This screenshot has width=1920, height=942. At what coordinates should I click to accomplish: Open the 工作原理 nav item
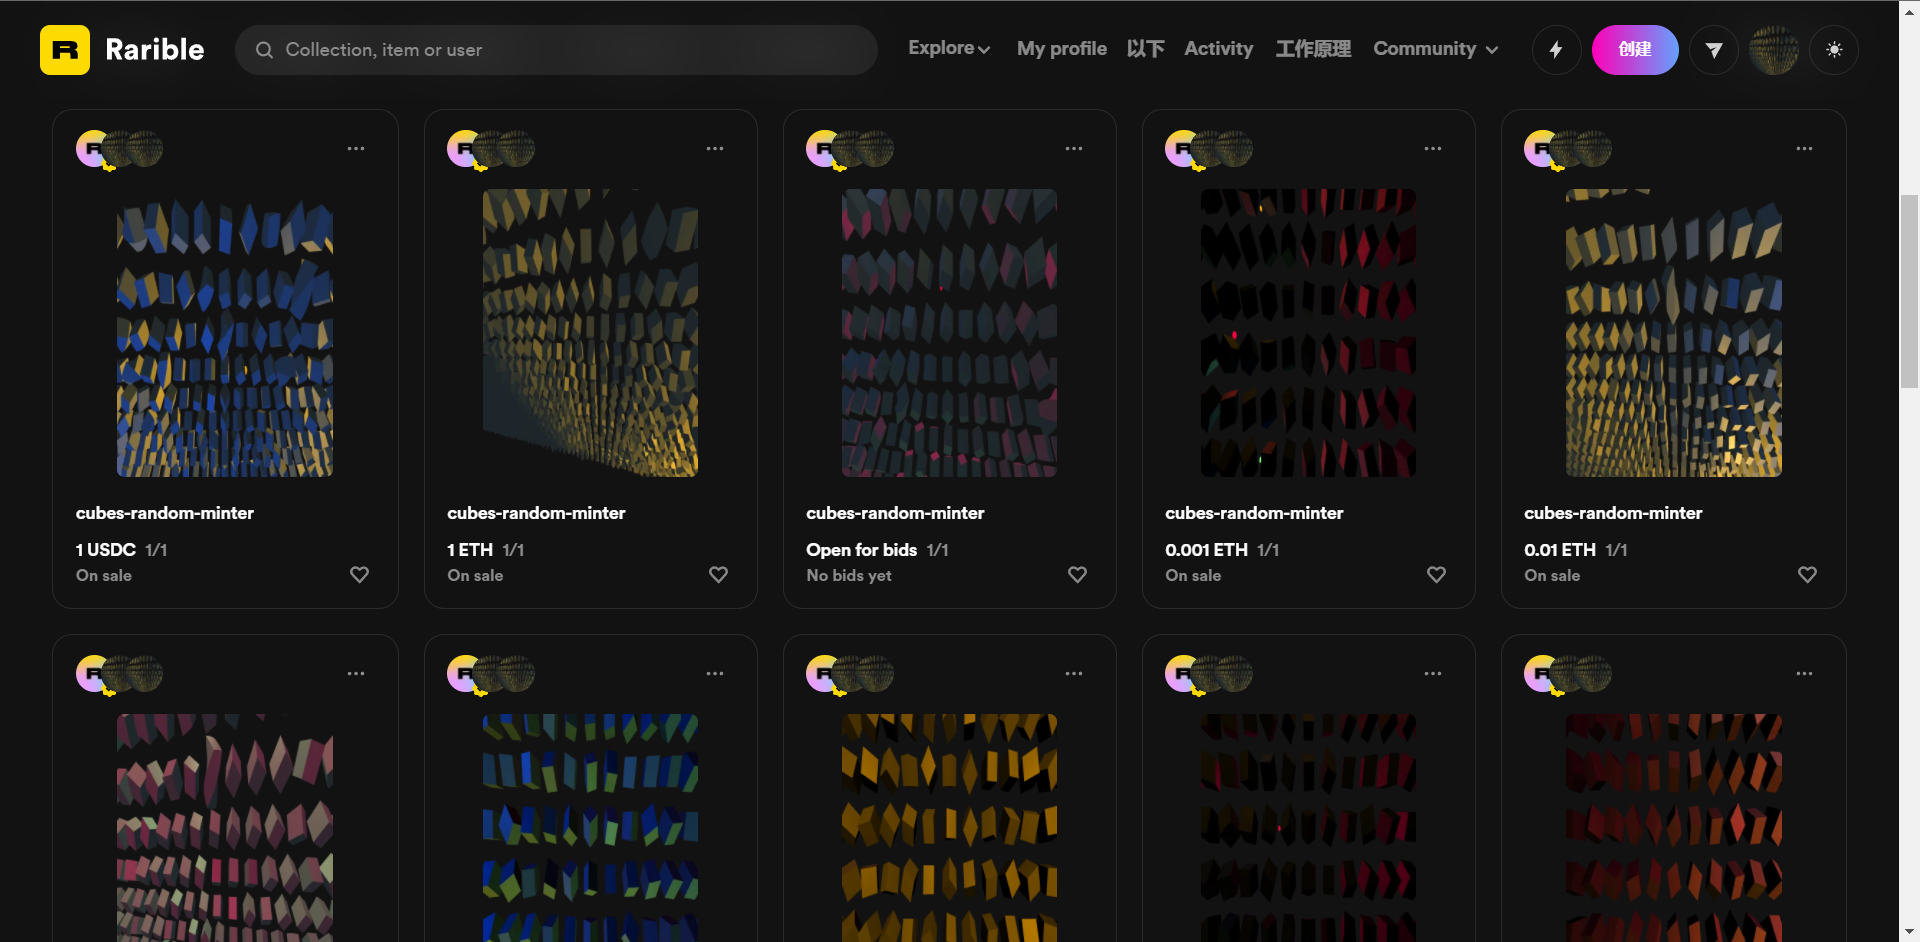pos(1313,48)
